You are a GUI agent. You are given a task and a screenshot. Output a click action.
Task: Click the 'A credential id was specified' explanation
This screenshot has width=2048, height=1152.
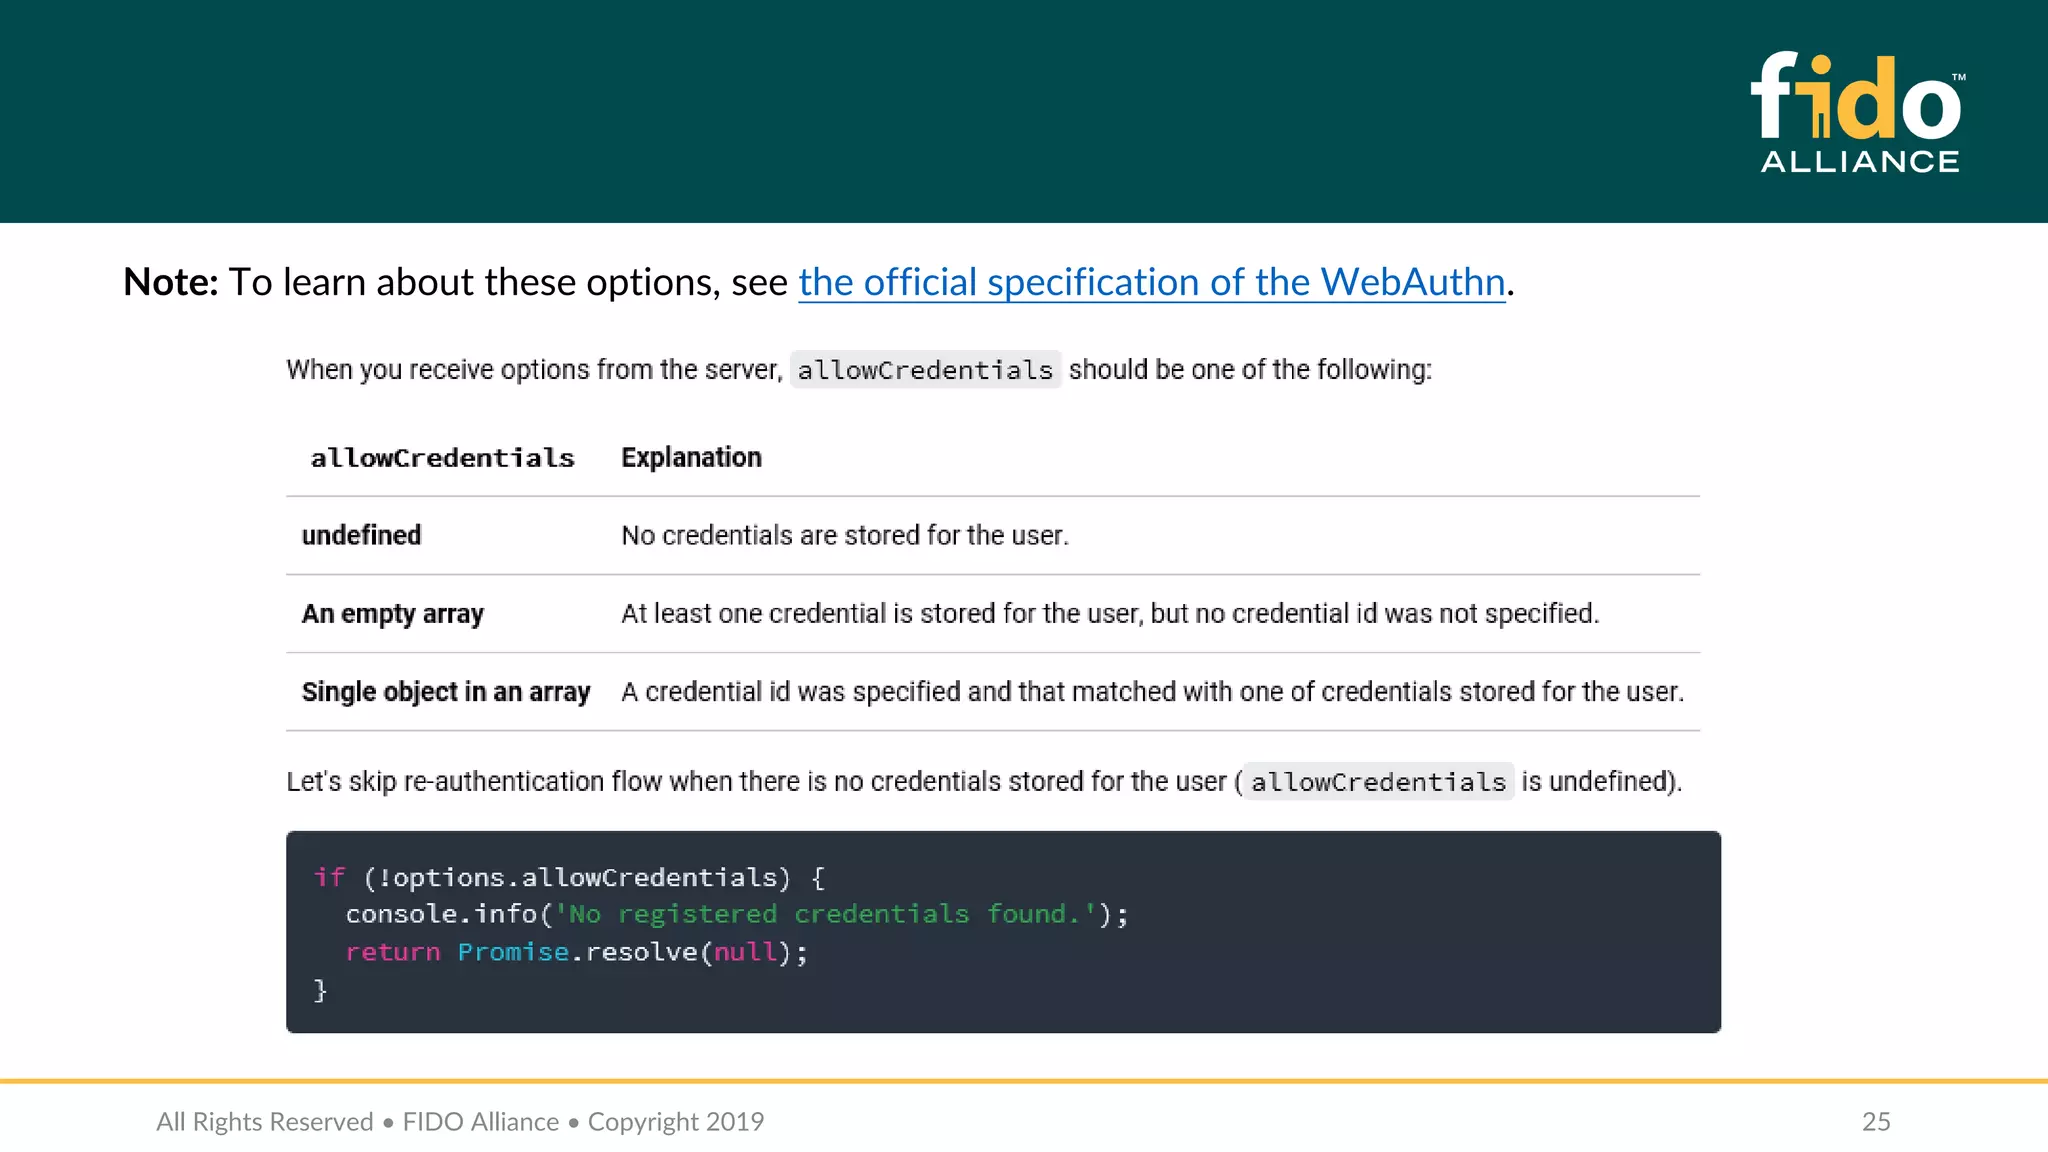(1152, 691)
